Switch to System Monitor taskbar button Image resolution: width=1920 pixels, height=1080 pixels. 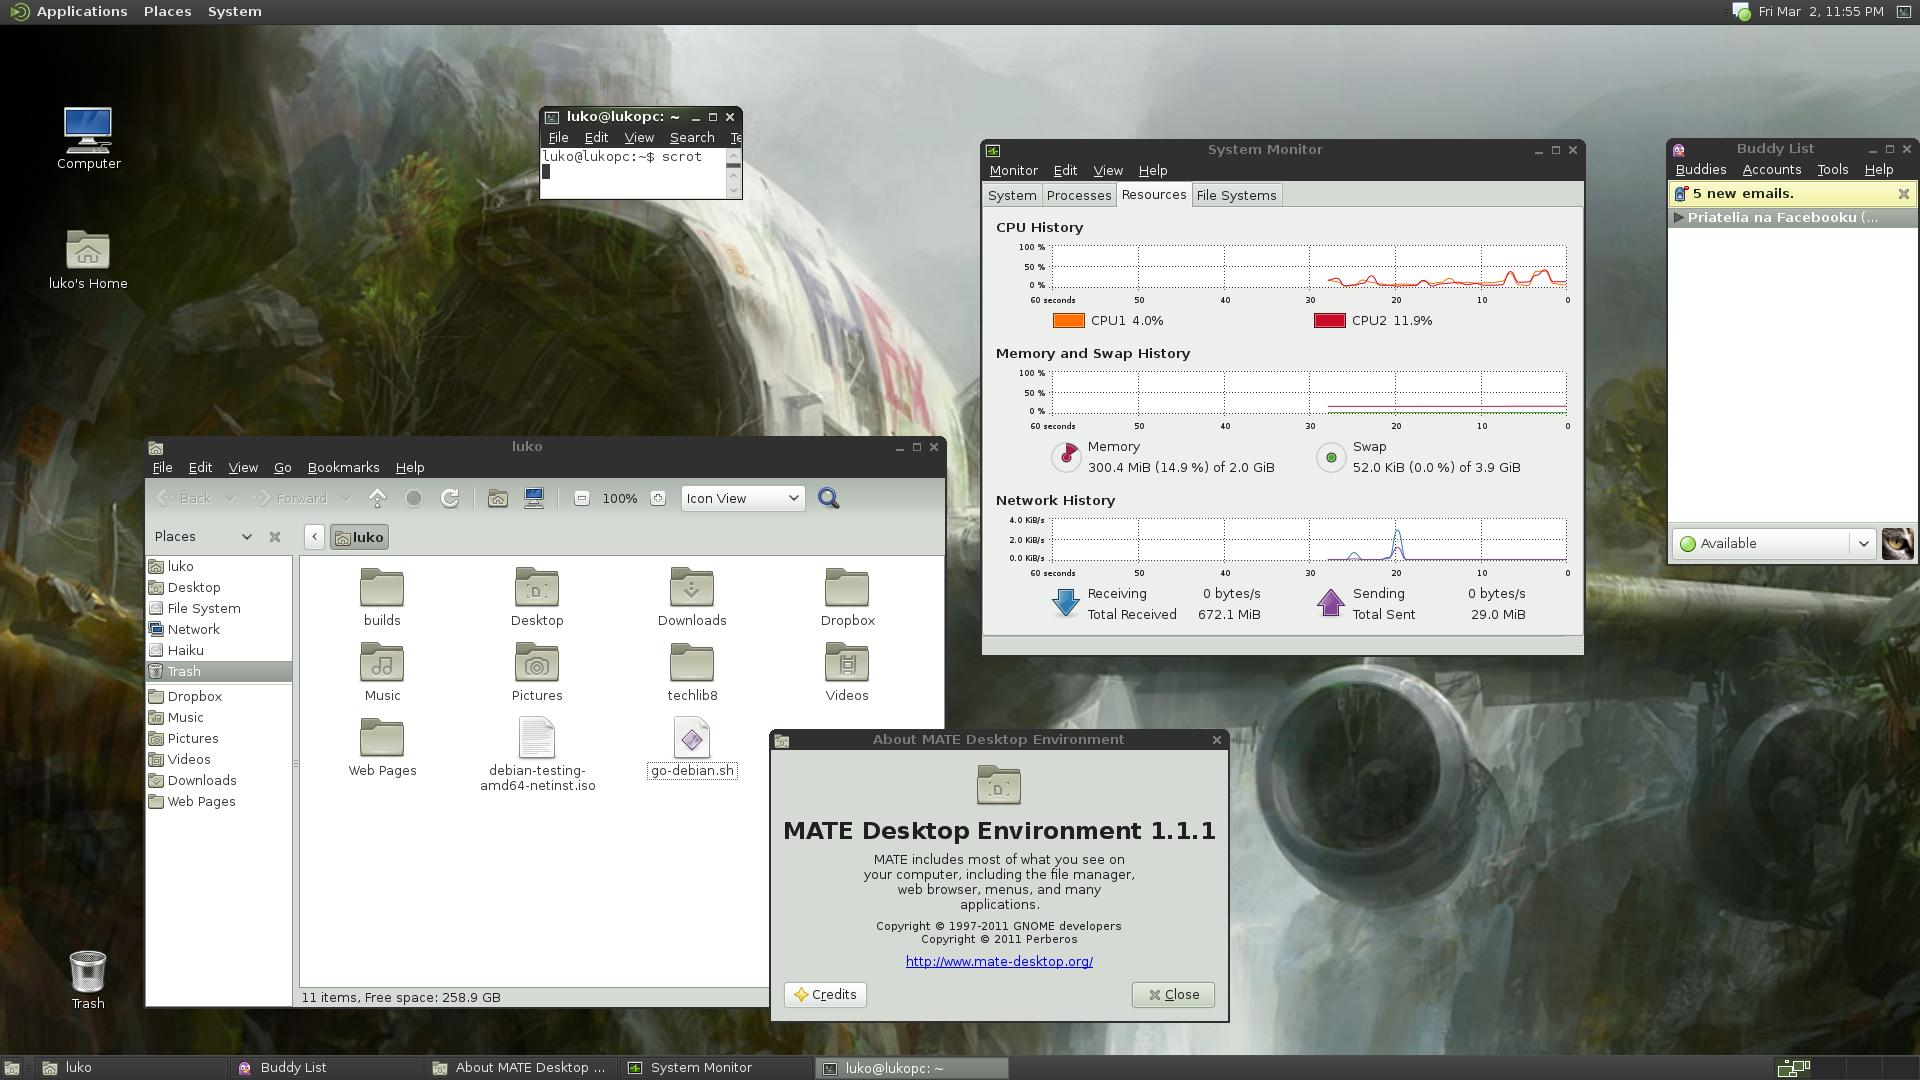pos(715,1068)
